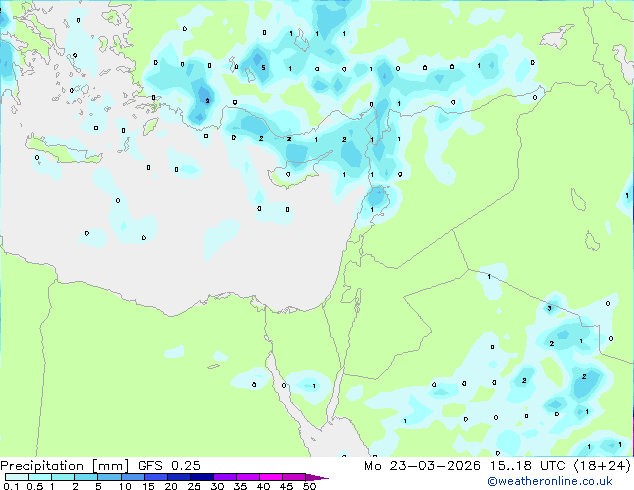Screen dimensions: 634x490
Task: Pick the 10–15 mm blue legend swatch
Action: coord(133,477)
